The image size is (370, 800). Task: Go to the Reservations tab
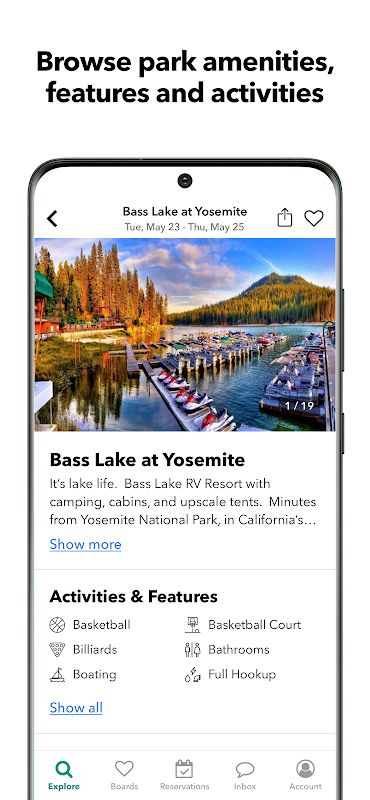(184, 775)
